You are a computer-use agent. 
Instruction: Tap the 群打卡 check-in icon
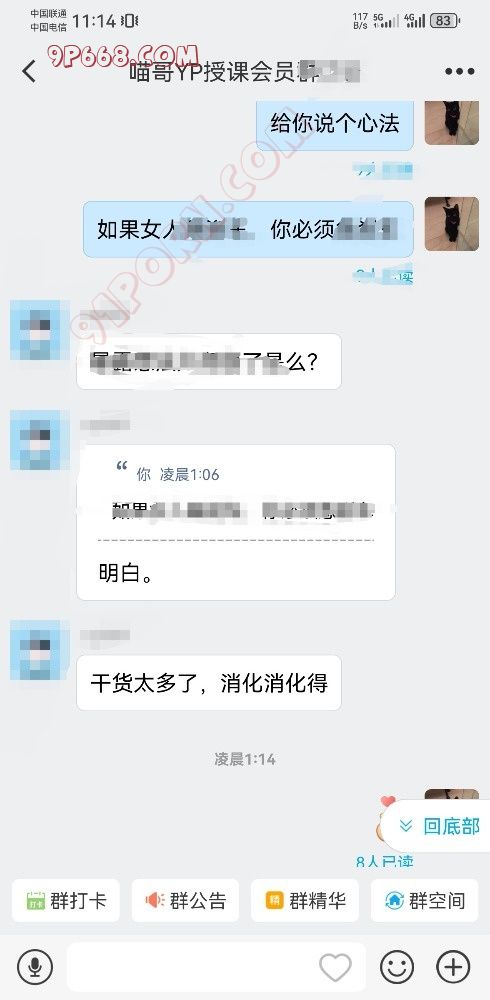click(66, 901)
